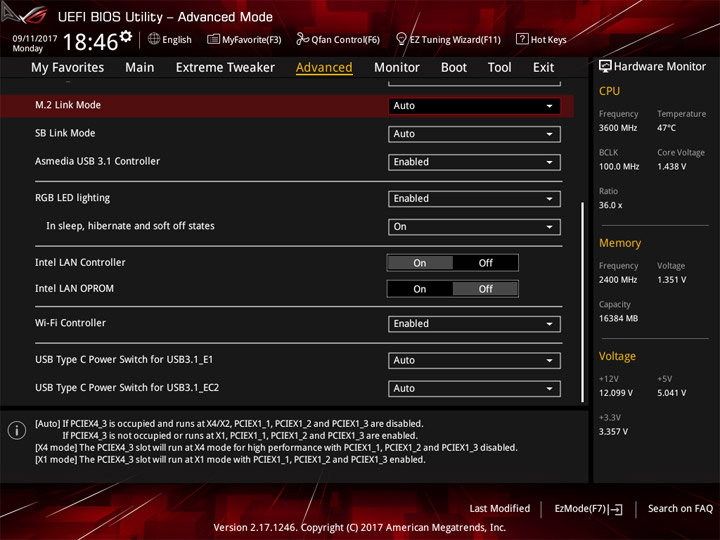Set Intel LAN OPROM to On
720x540 pixels.
click(x=420, y=289)
